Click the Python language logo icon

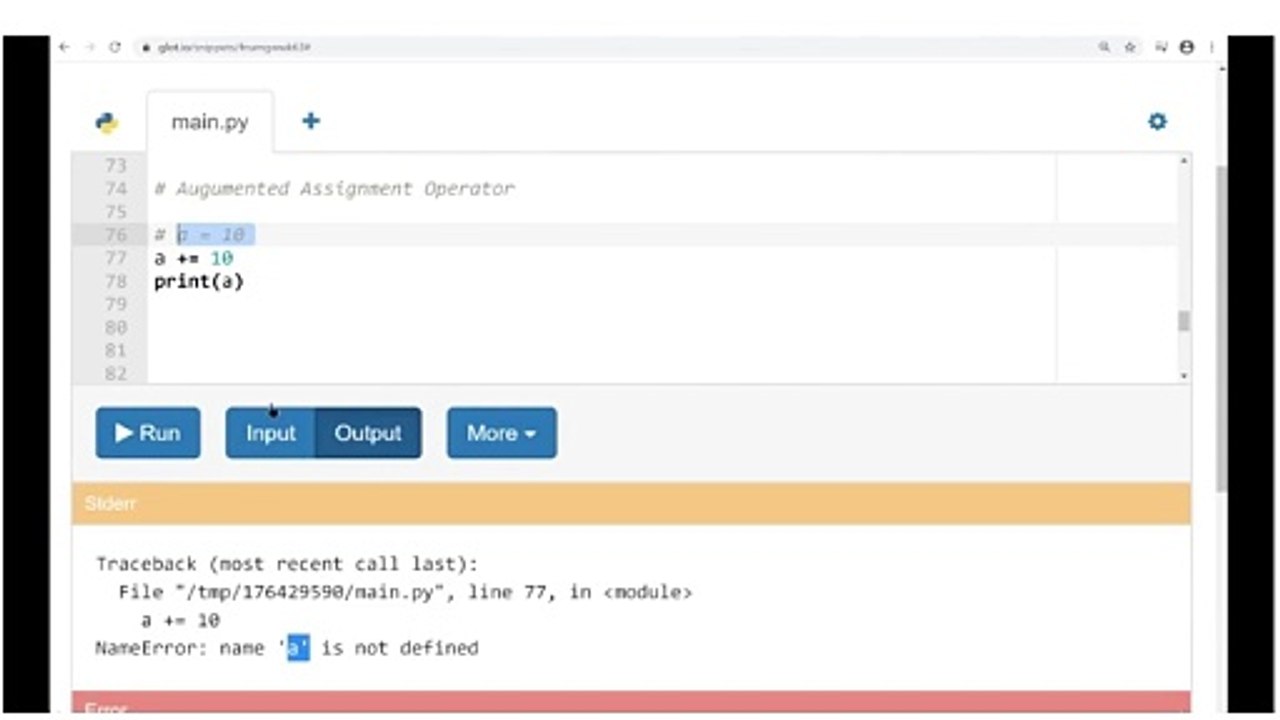[107, 122]
